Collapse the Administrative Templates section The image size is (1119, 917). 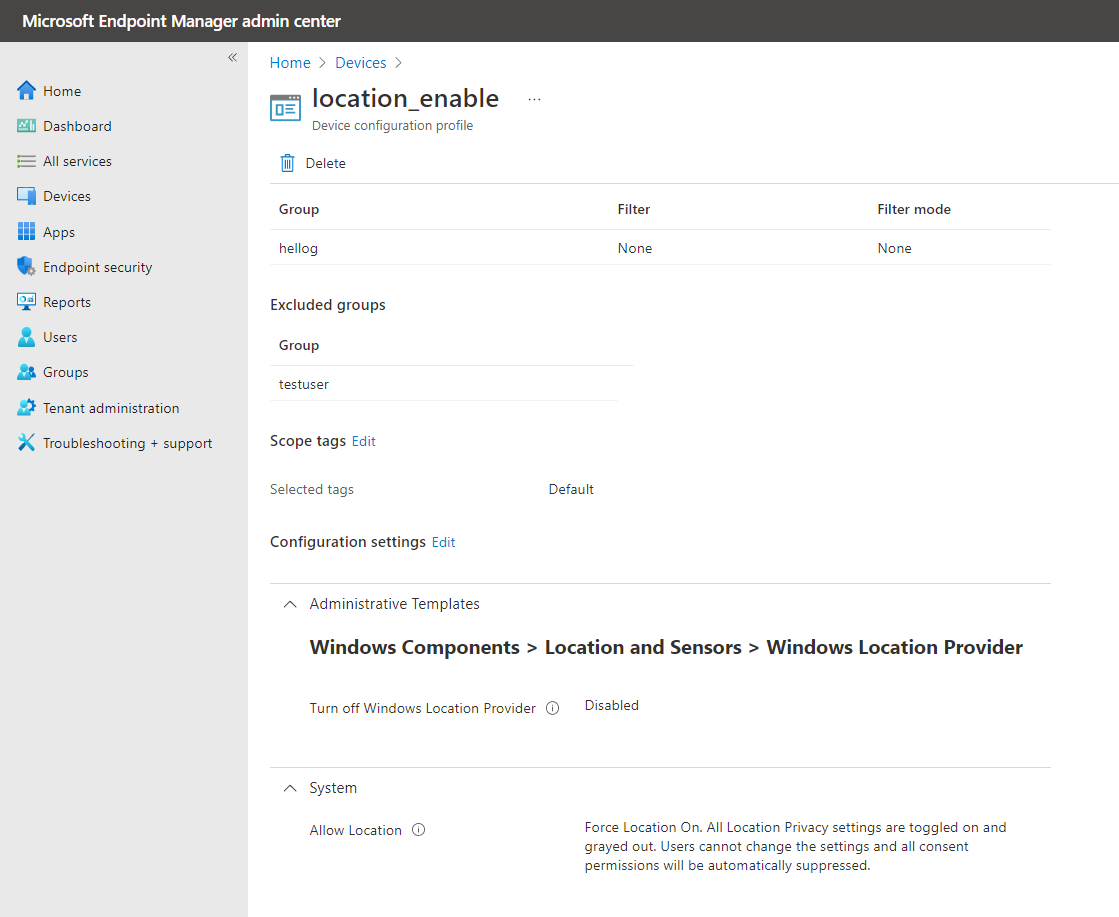tap(290, 604)
